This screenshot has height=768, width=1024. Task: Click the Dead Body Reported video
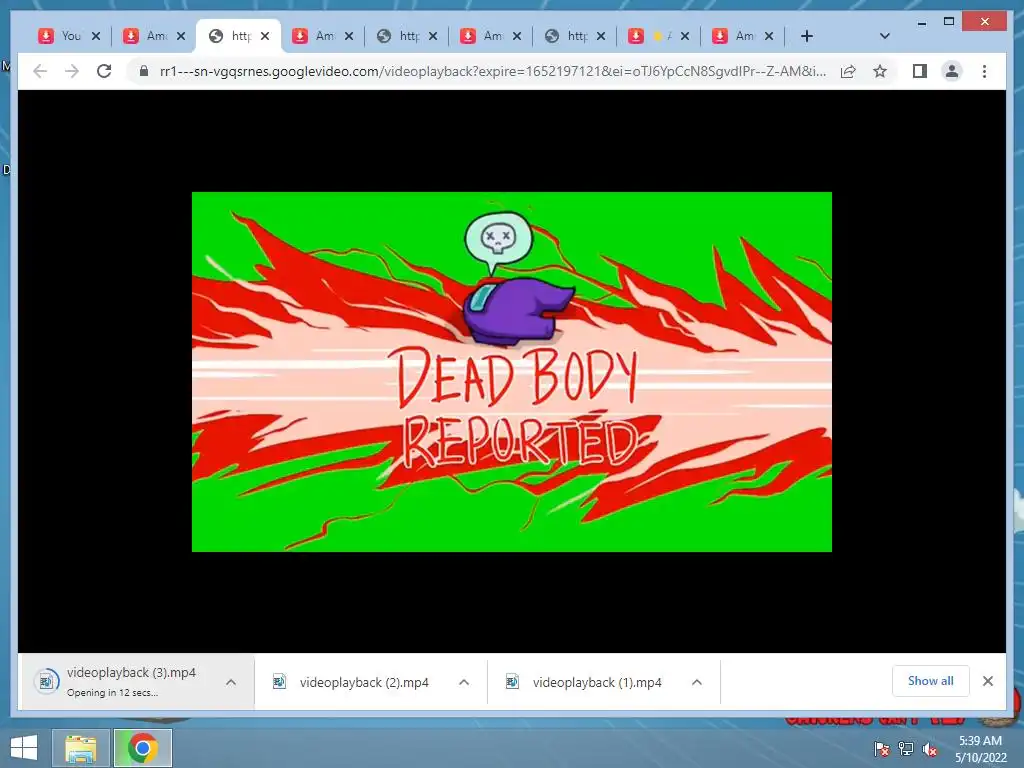tap(511, 372)
